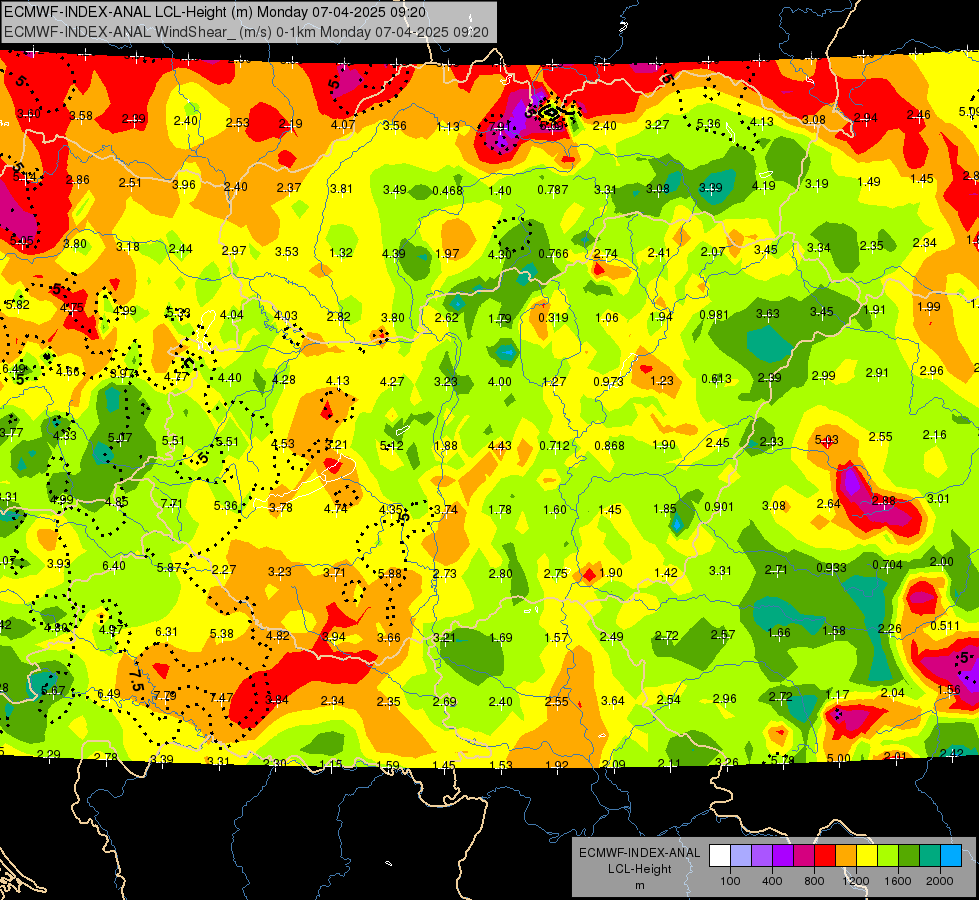979x900 pixels.
Task: Click the white legend swatch below 100
Action: tap(720, 856)
